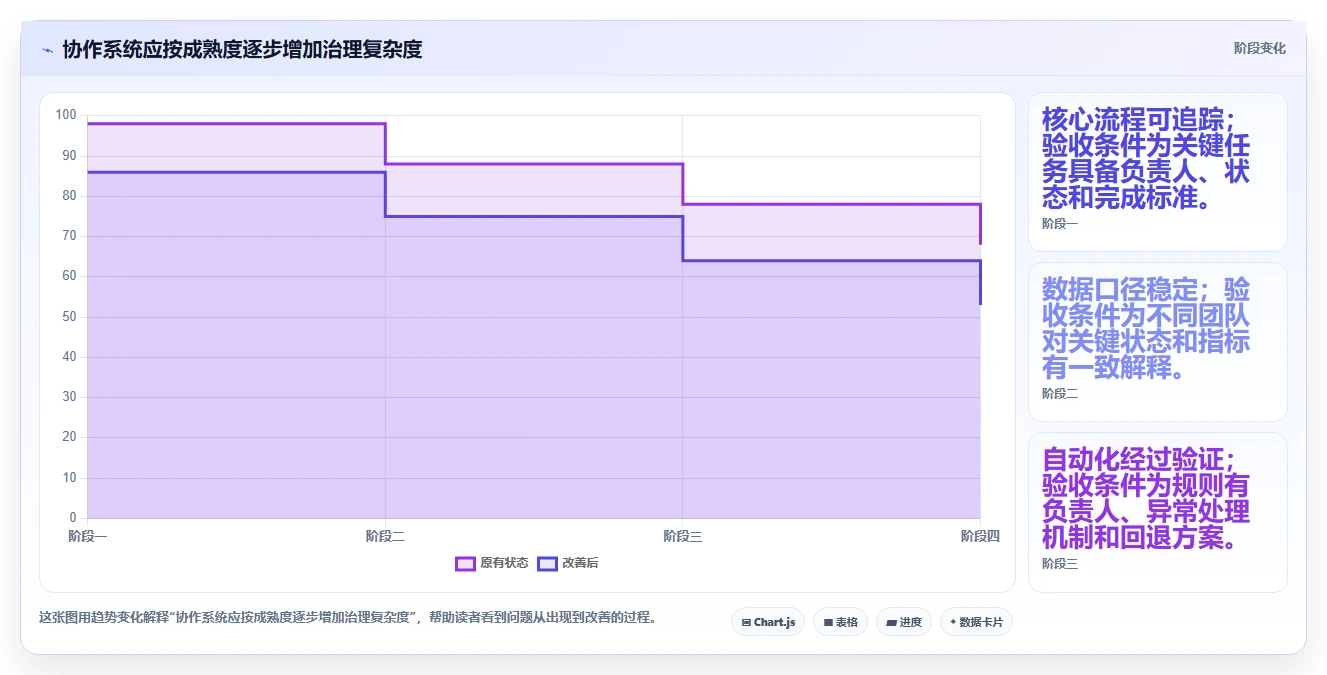
Task: Toggle the 改善后 legend entry
Action: click(568, 563)
